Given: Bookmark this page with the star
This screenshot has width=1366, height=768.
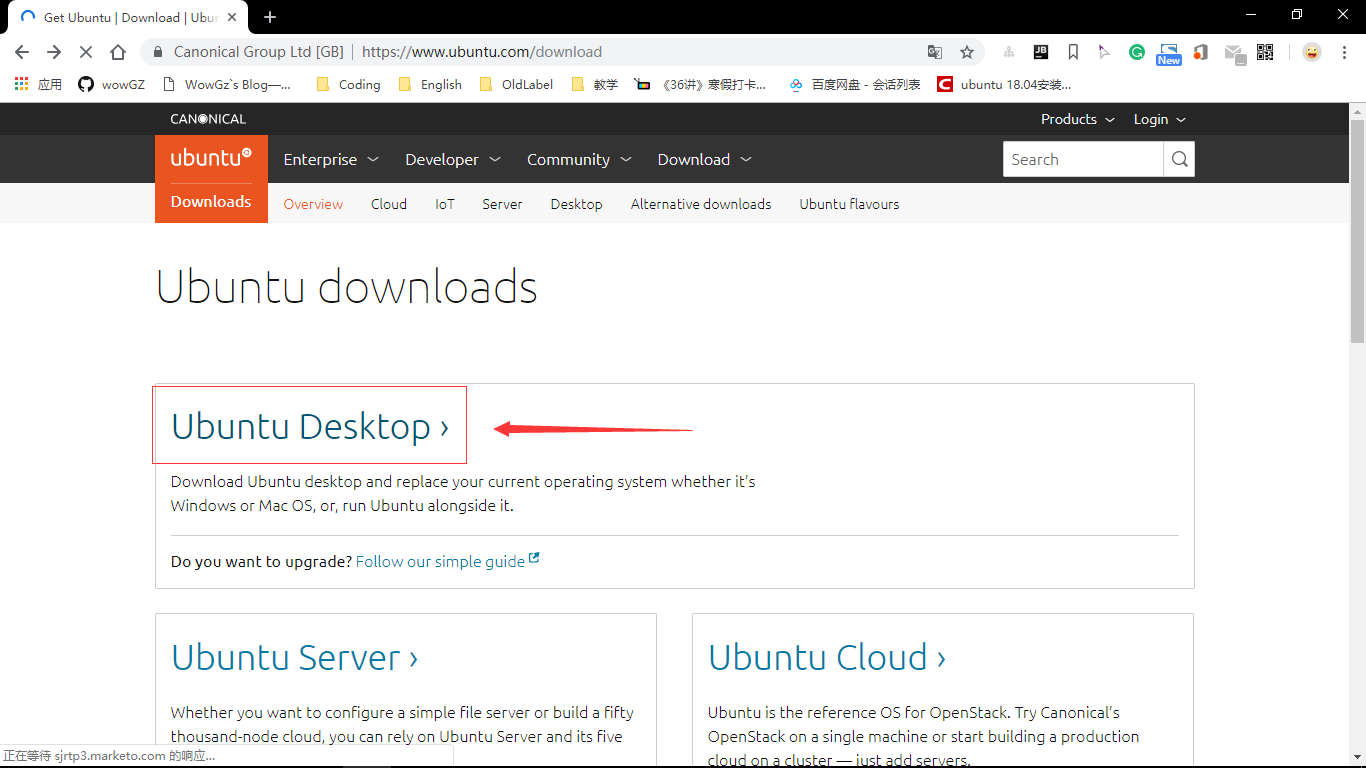Looking at the screenshot, I should coord(967,52).
